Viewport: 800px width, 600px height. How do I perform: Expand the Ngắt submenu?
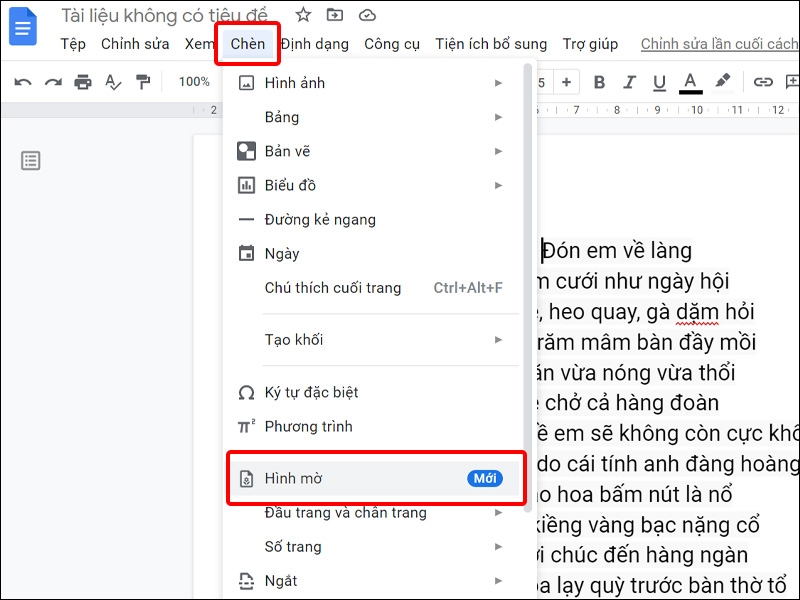click(373, 581)
